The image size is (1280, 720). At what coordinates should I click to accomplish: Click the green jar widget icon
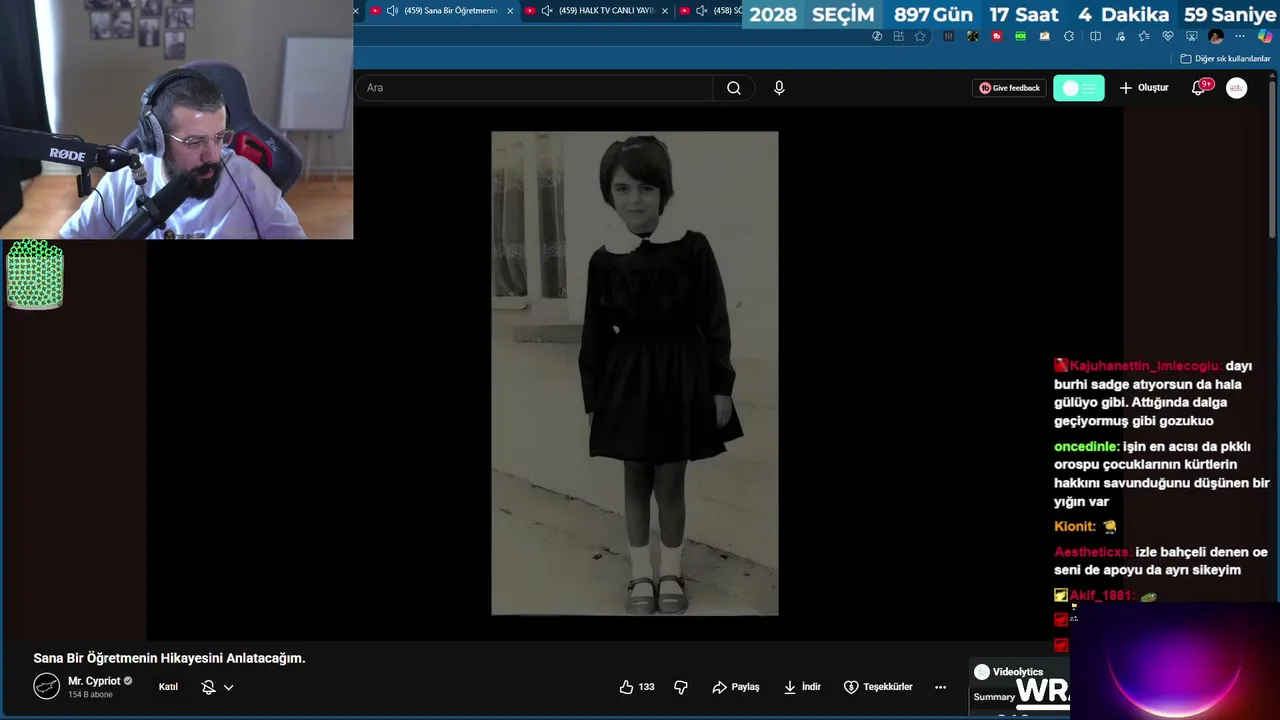(x=35, y=274)
